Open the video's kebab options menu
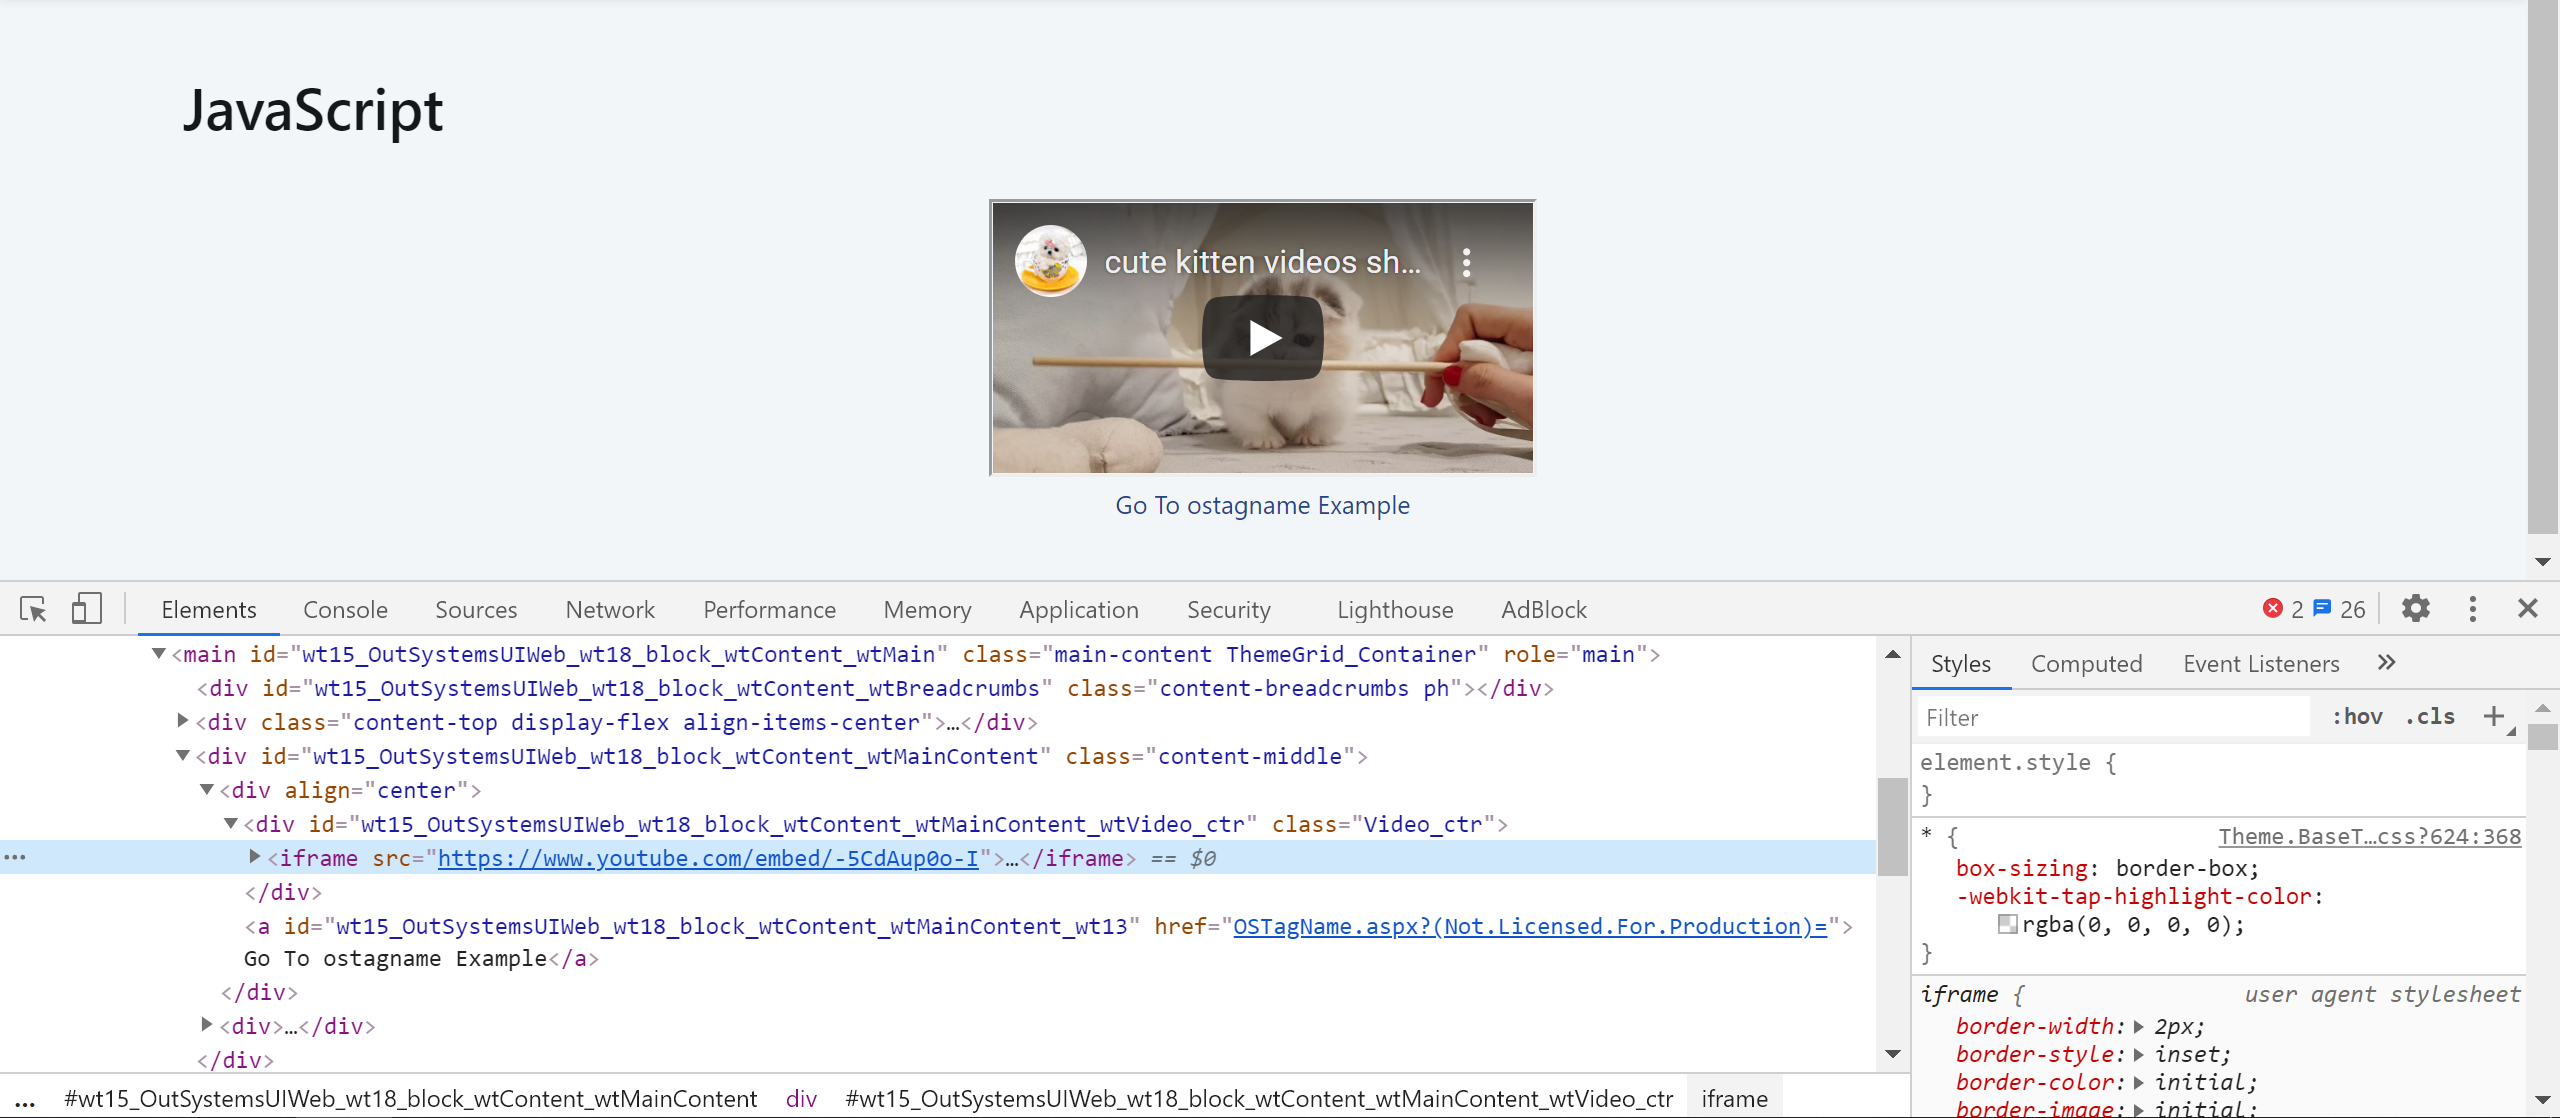 (x=1466, y=261)
